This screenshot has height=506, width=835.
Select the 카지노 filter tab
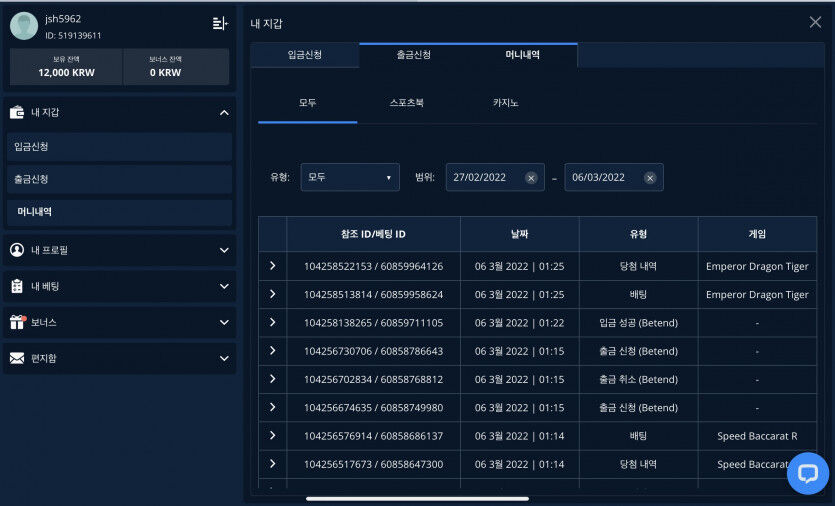pyautogui.click(x=505, y=103)
